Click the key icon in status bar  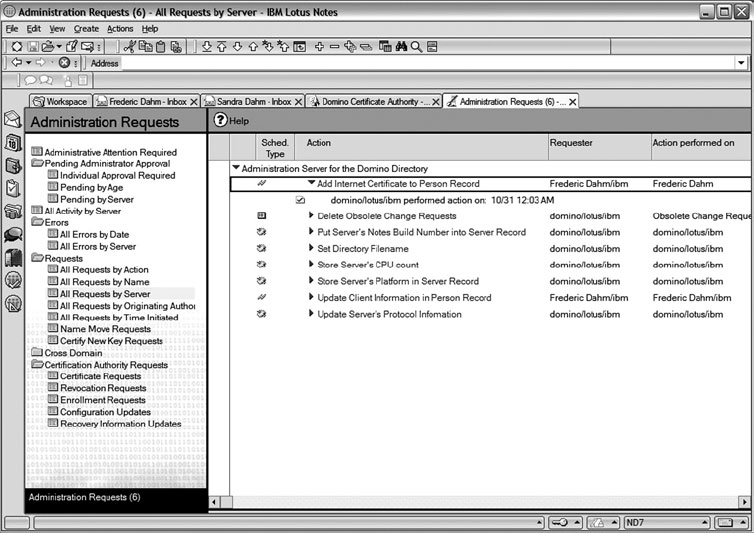point(559,522)
